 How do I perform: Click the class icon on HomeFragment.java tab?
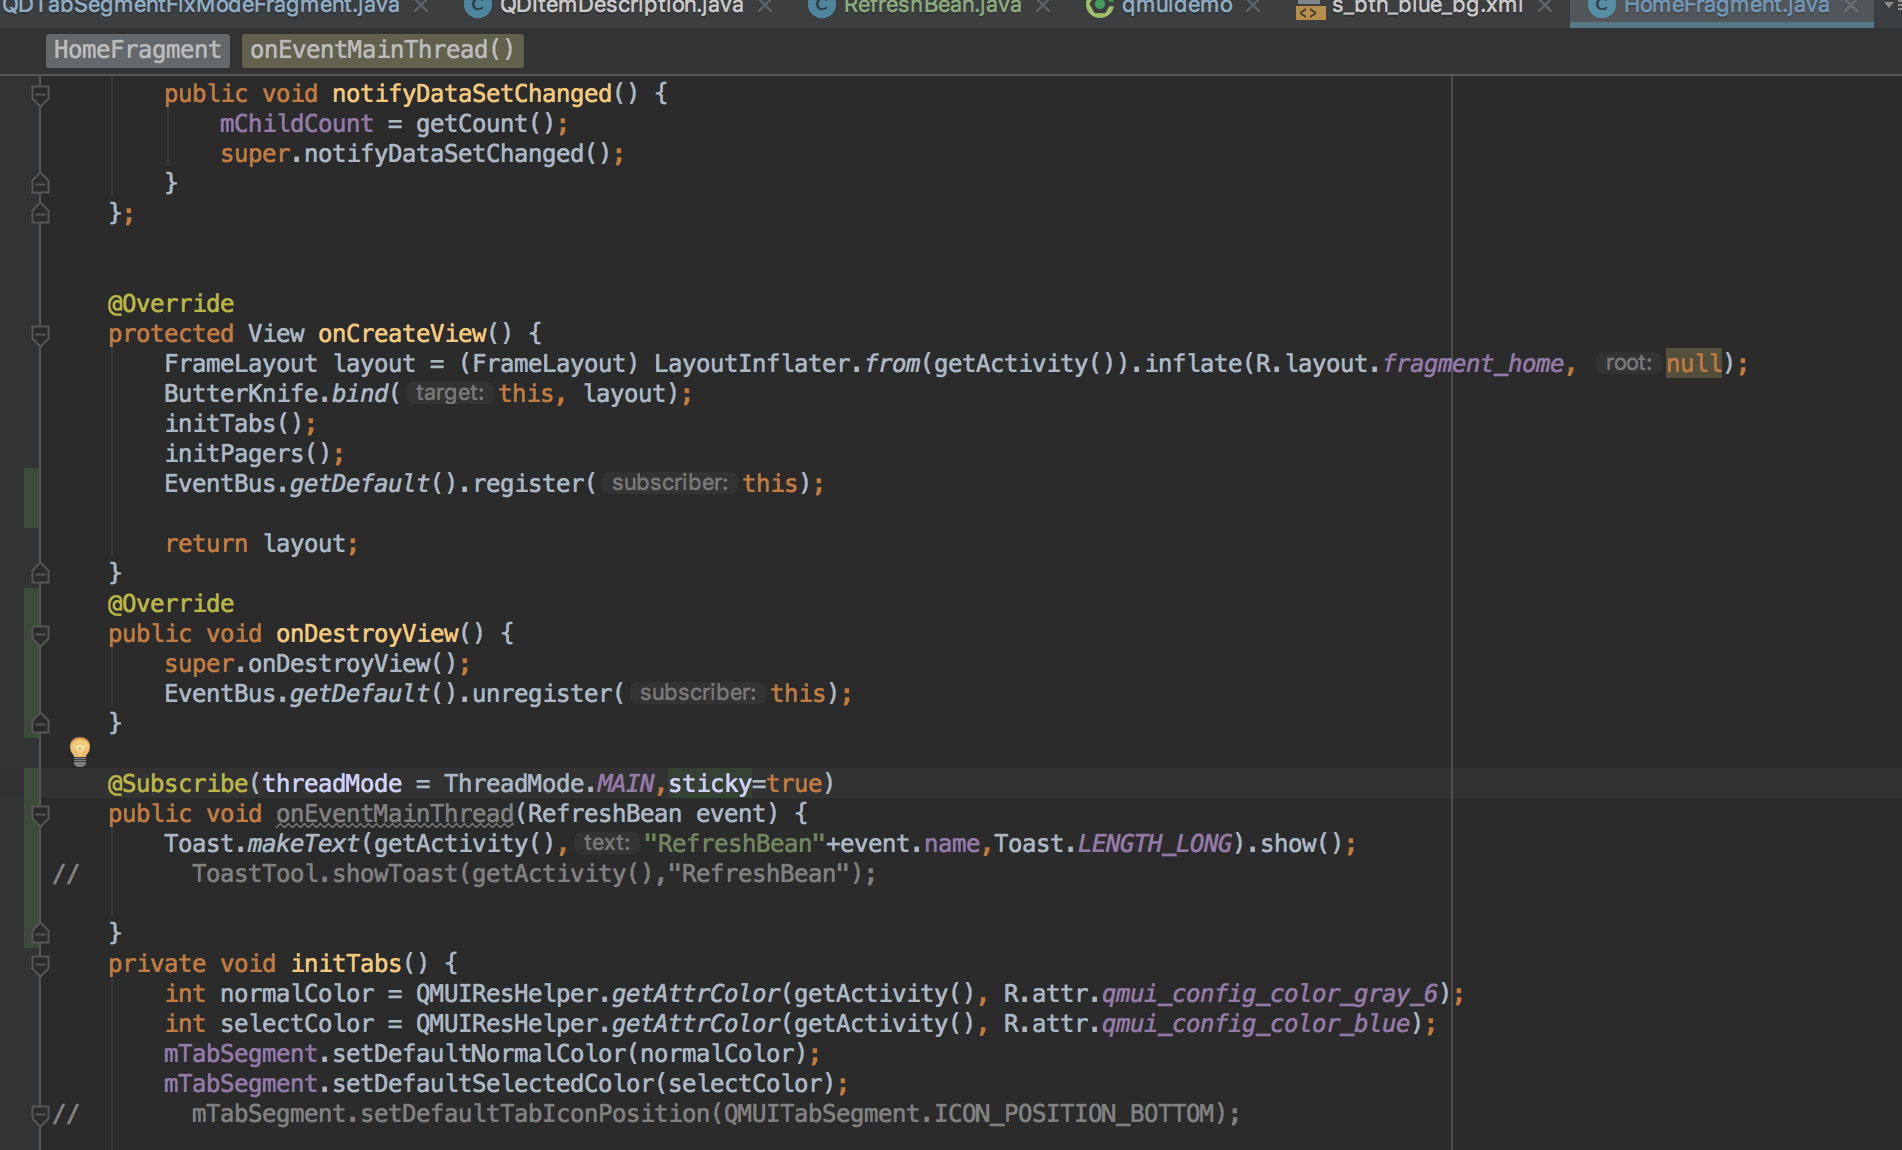point(1602,7)
